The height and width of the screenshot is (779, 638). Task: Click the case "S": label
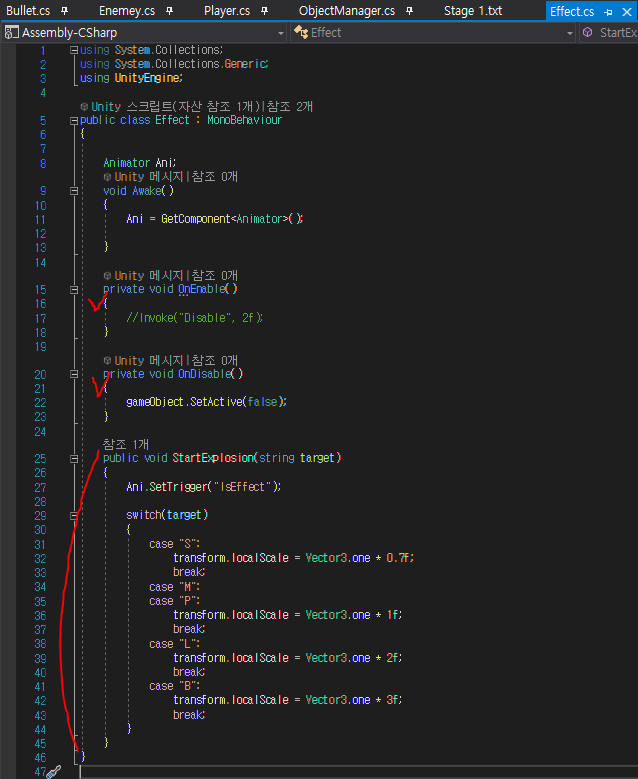point(174,544)
